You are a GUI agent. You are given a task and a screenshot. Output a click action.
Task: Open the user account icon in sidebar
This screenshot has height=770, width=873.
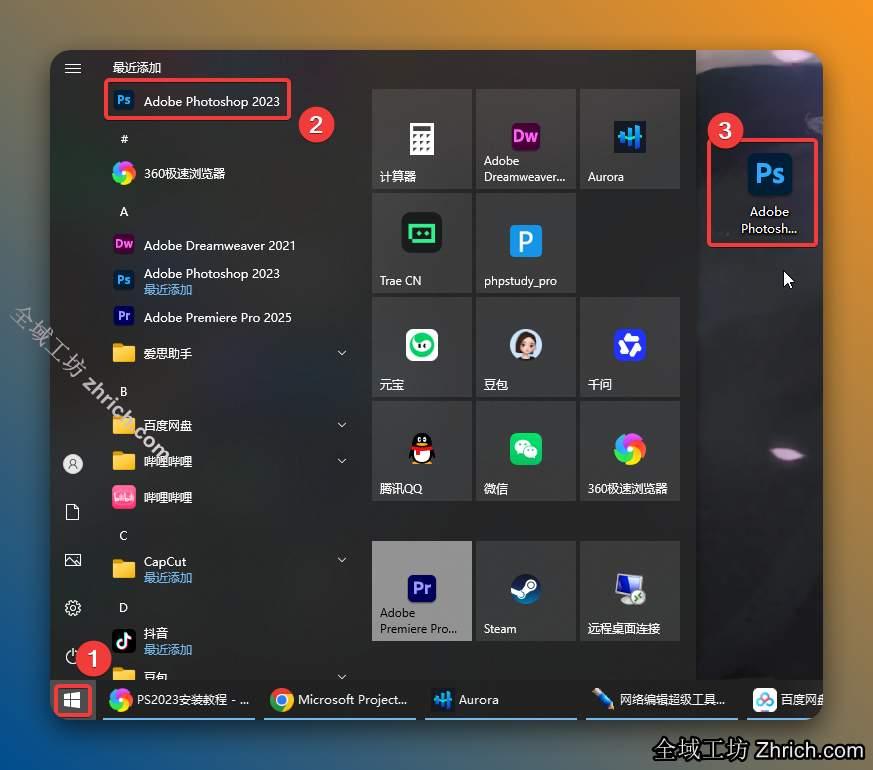pyautogui.click(x=73, y=464)
